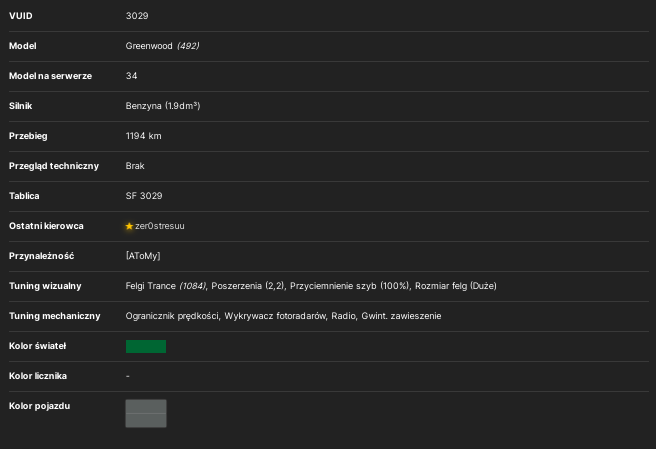
Task: Click Felgi Trance tuning entry
Action: [x=151, y=286]
